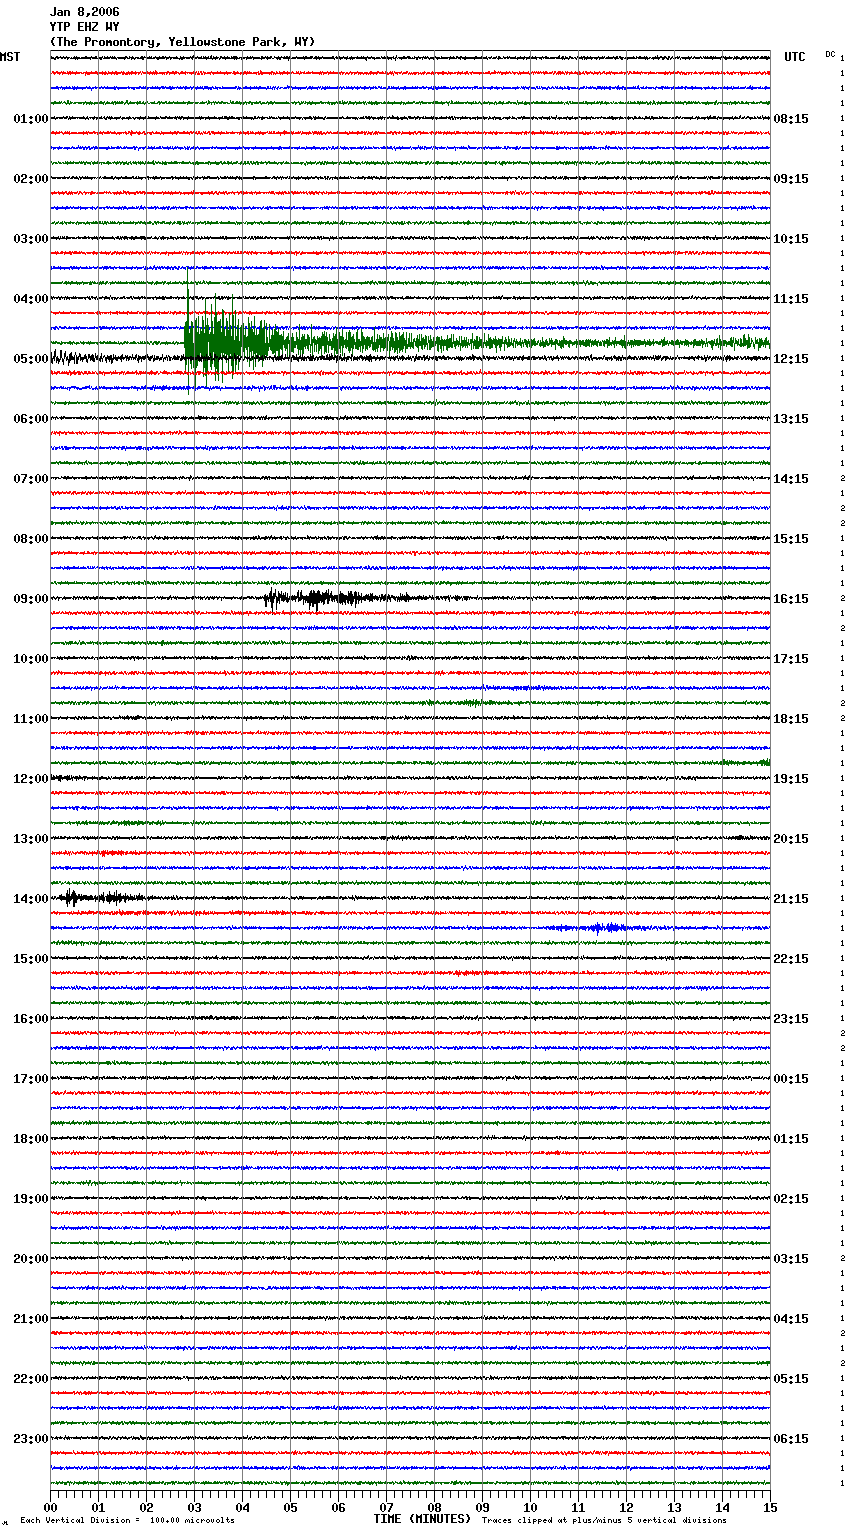
Task: Select the '04:00' MST time label
Action: (x=30, y=299)
